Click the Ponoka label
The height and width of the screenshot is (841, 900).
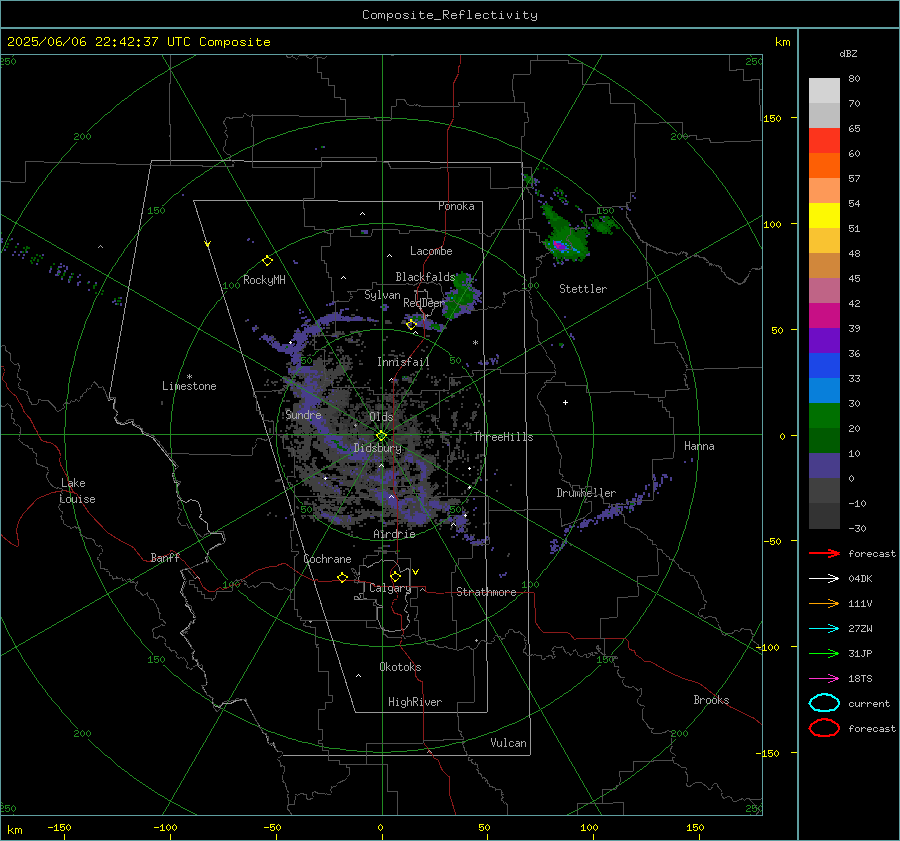click(456, 206)
